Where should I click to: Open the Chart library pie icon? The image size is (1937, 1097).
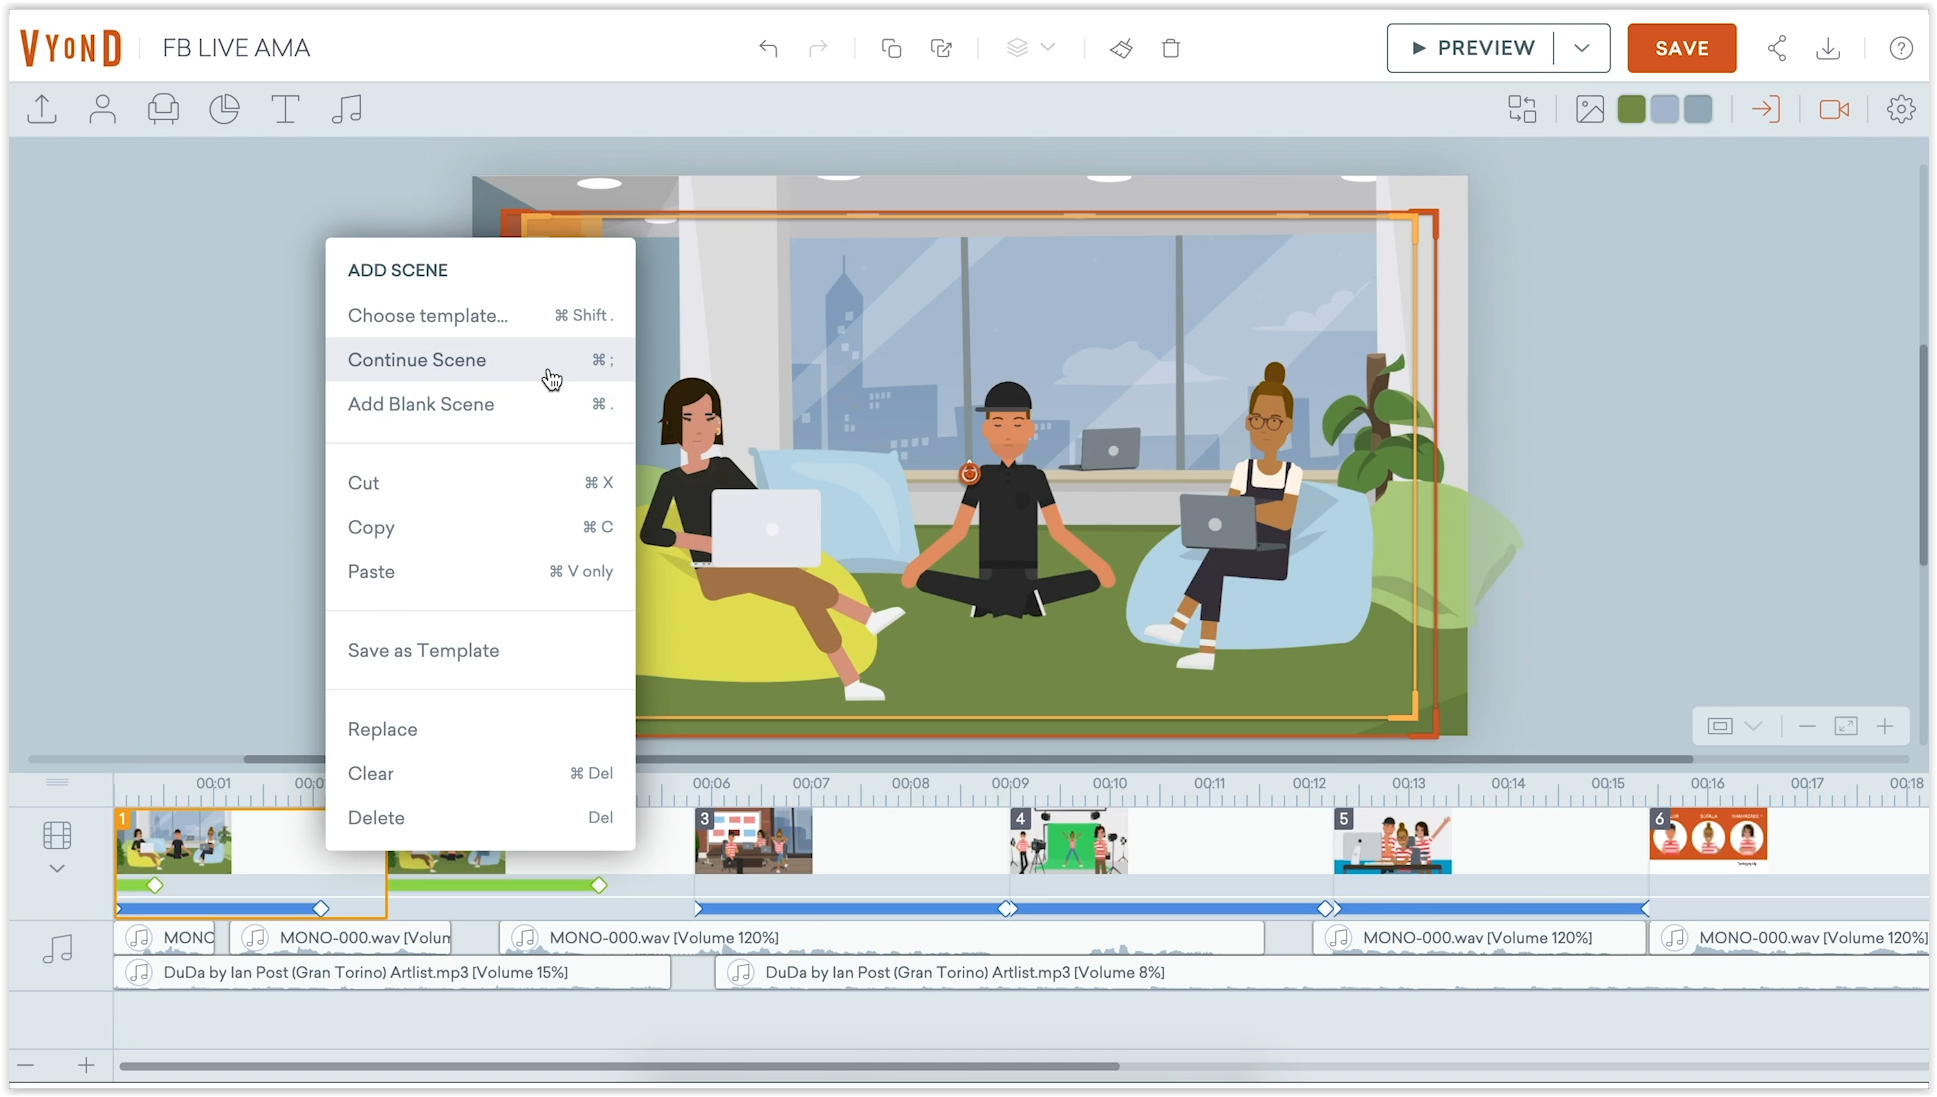(x=224, y=109)
